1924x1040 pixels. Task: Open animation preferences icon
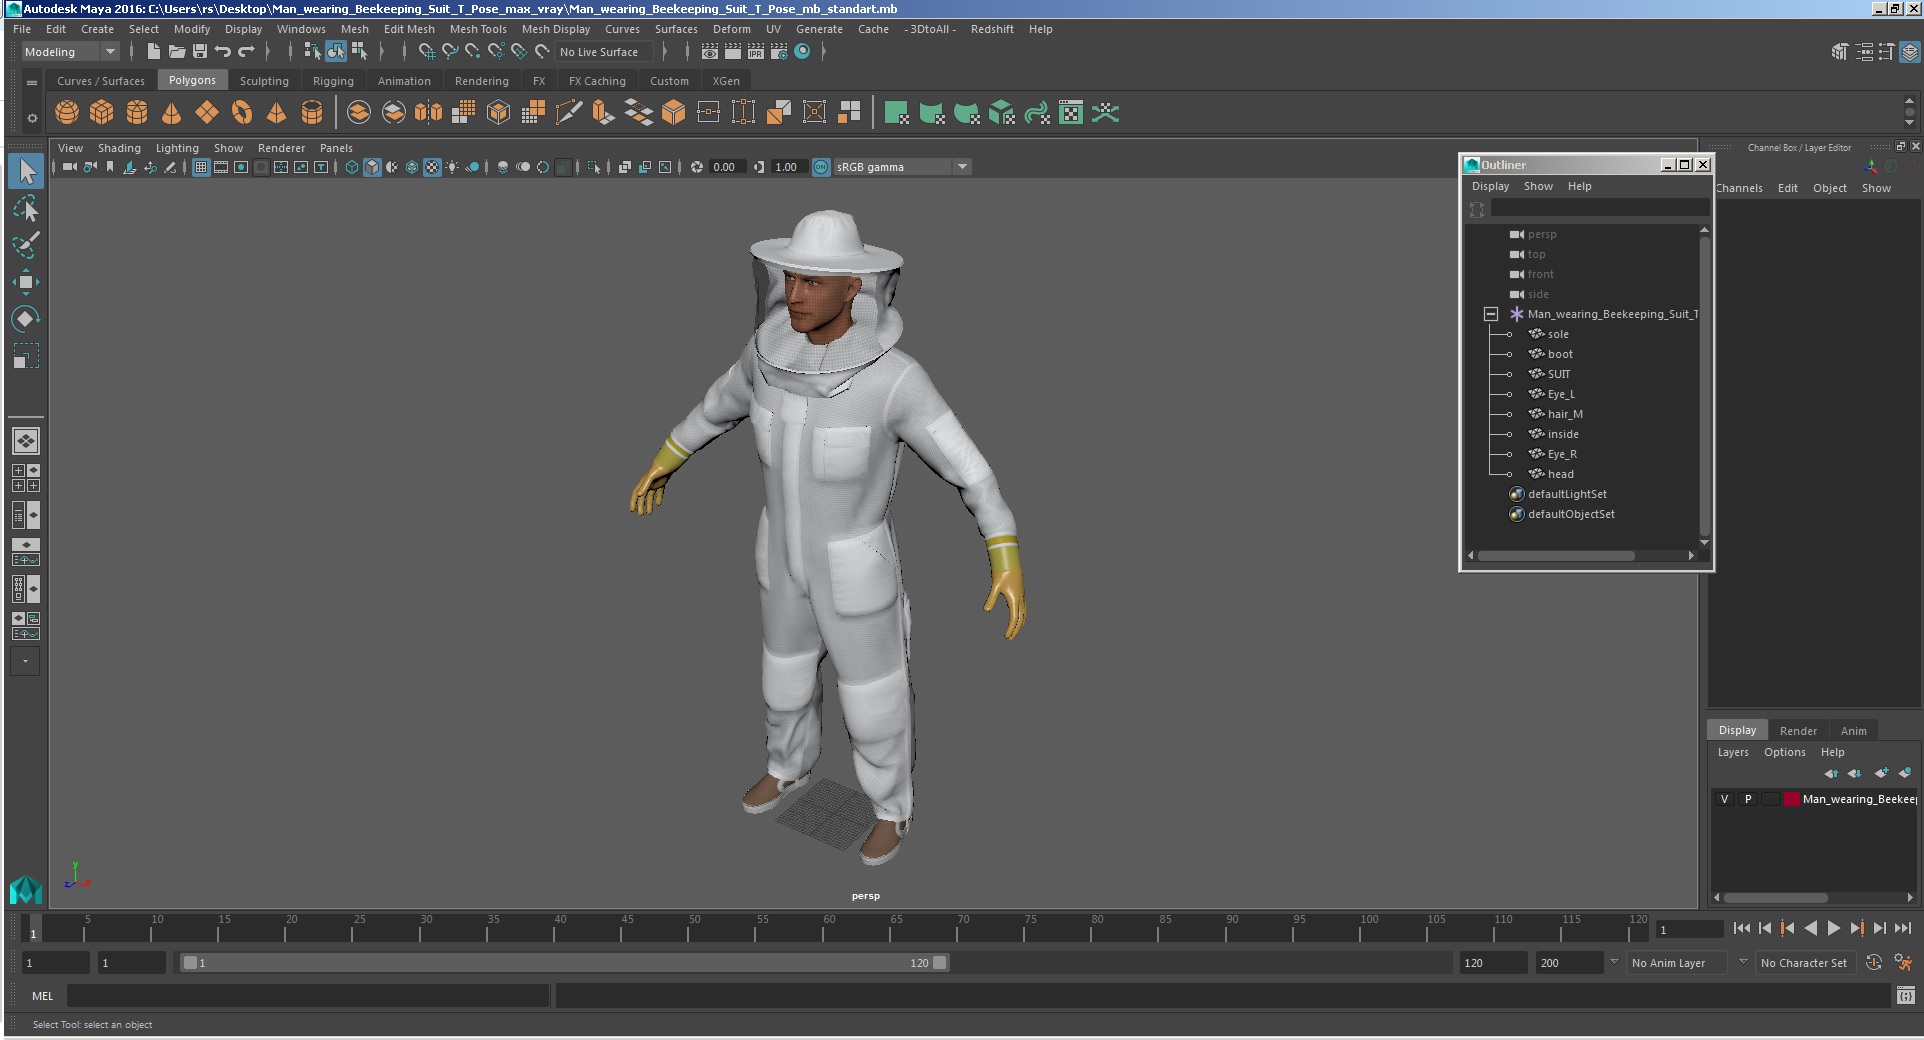[1903, 963]
